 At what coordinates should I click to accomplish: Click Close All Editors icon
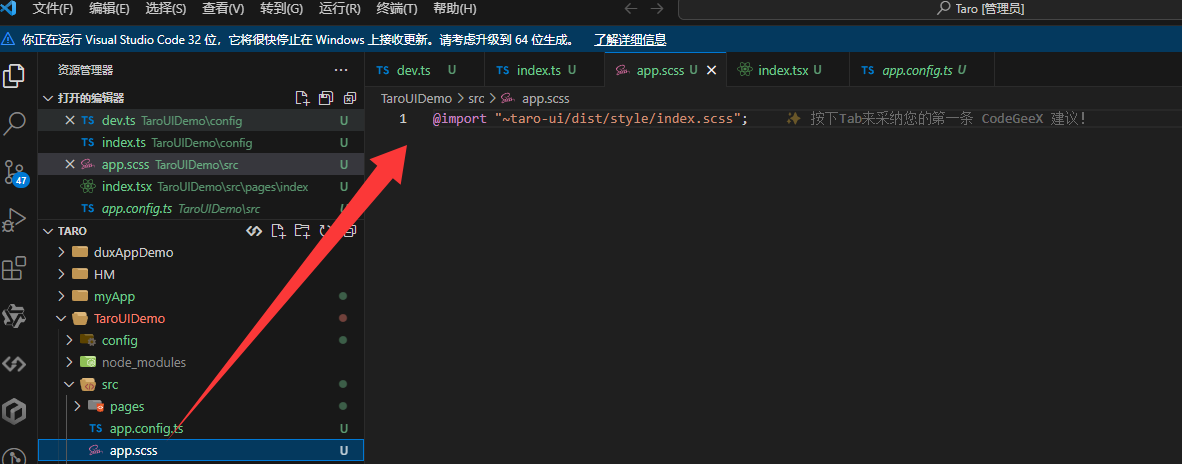coord(350,98)
